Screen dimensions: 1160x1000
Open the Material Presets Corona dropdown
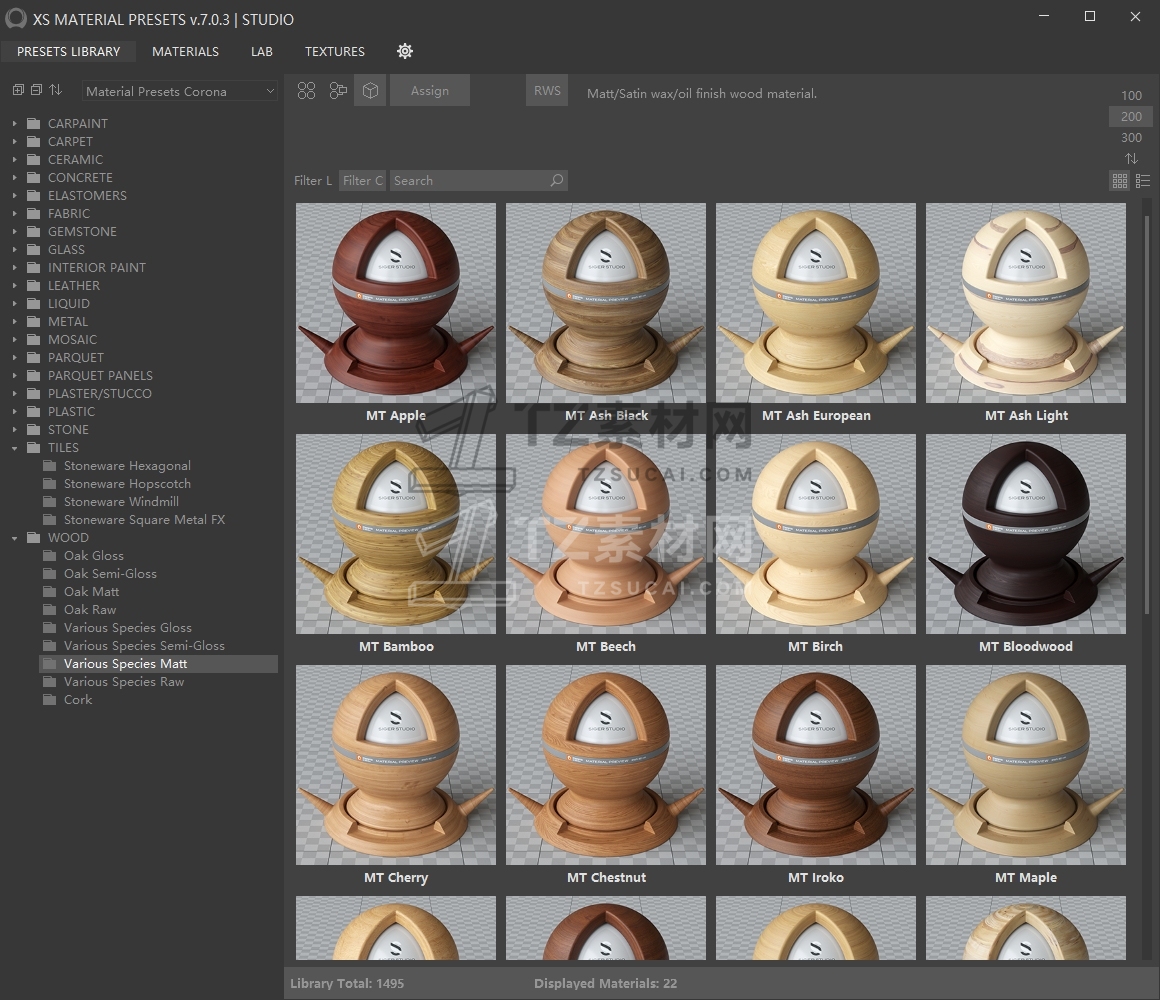click(180, 91)
